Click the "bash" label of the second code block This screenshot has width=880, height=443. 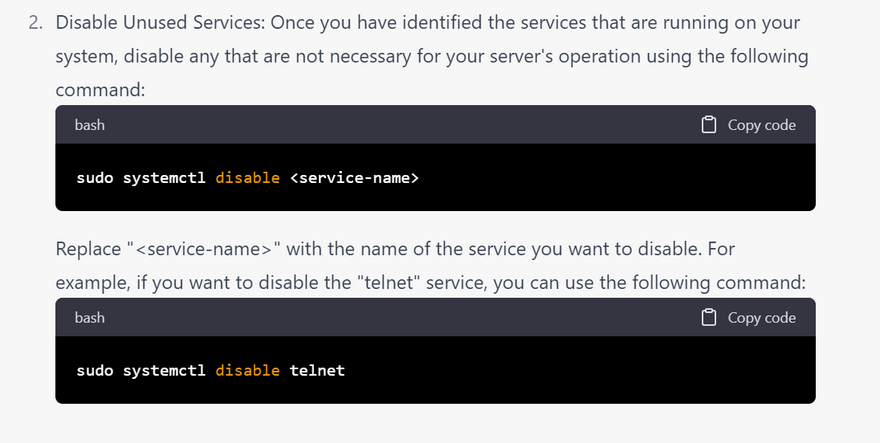(90, 317)
